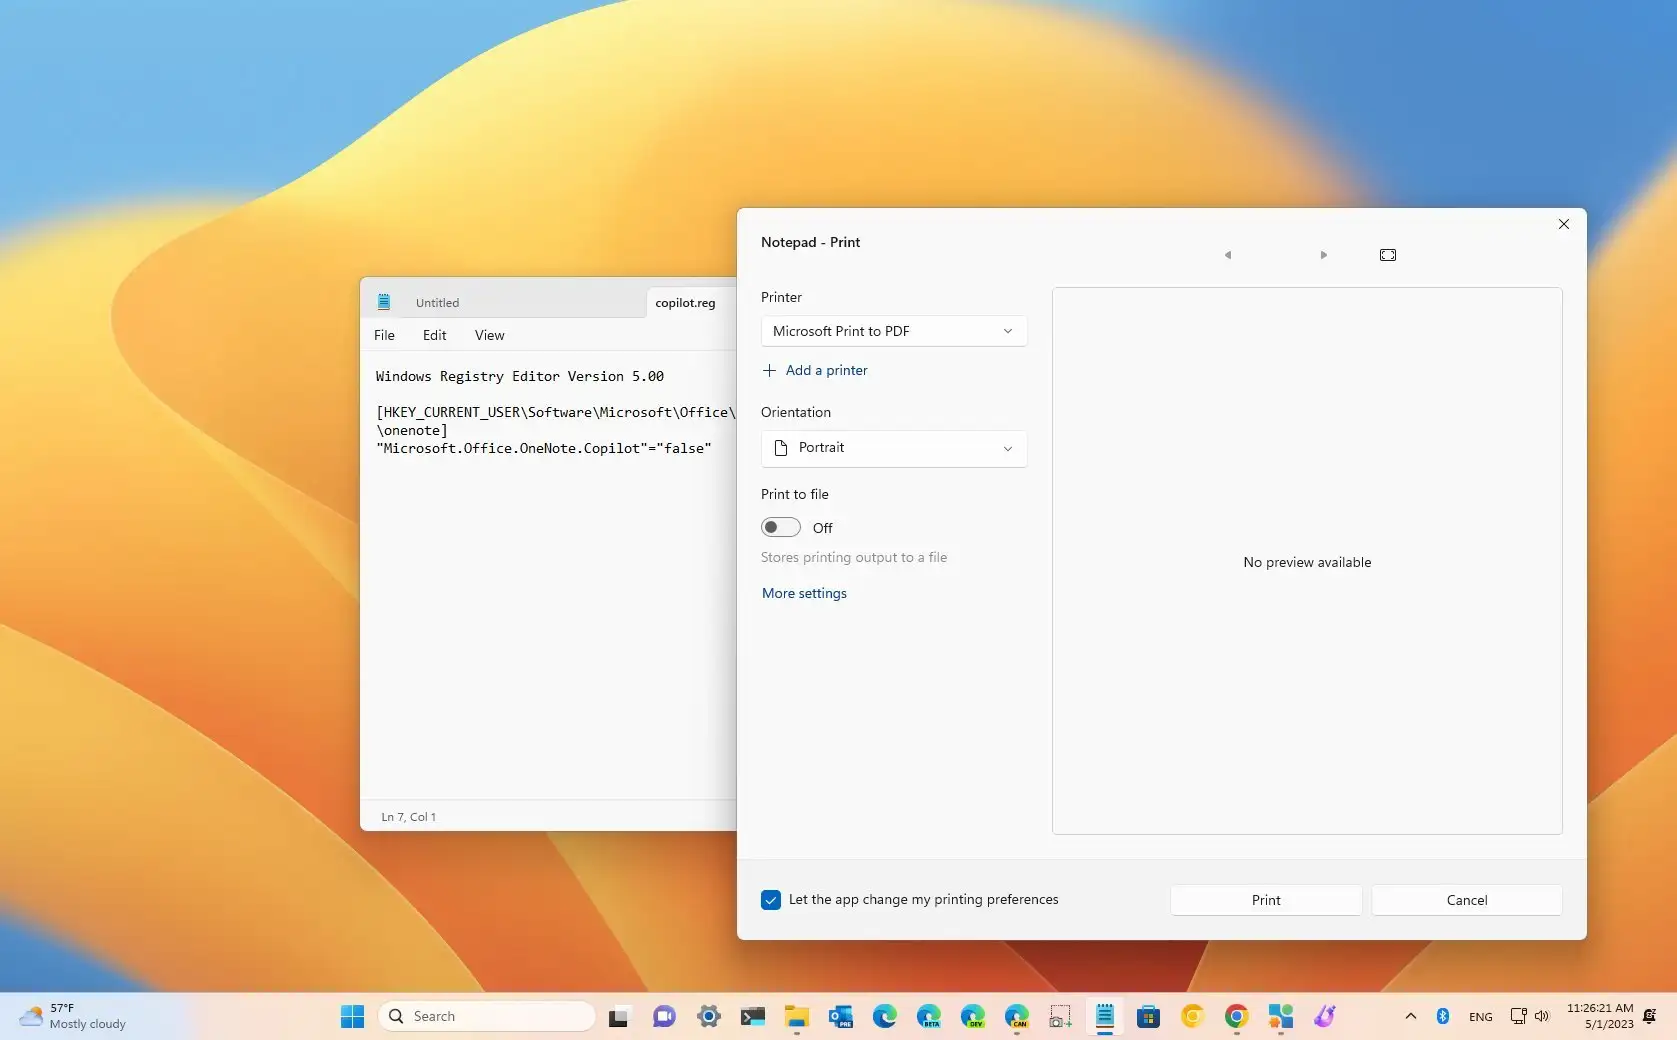Launch the Snipping Tool from the taskbar

1060,1016
